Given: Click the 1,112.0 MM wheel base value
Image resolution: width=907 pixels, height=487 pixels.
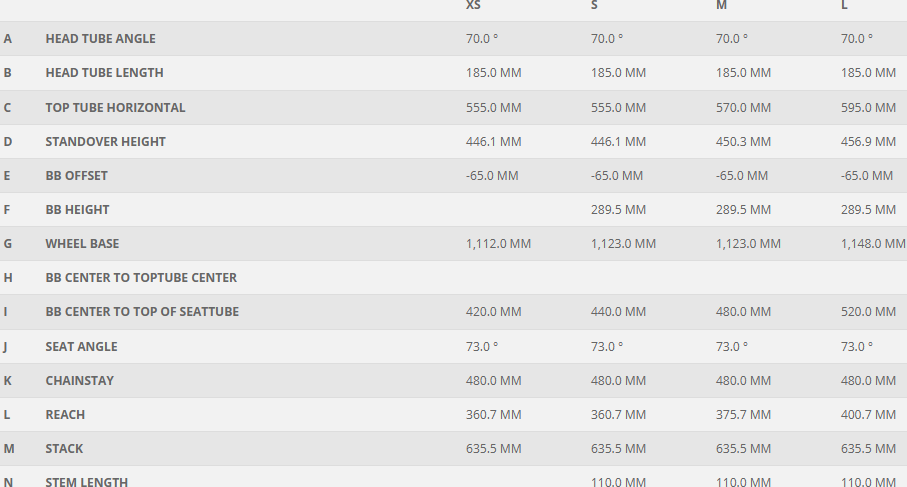Looking at the screenshot, I should pos(498,244).
